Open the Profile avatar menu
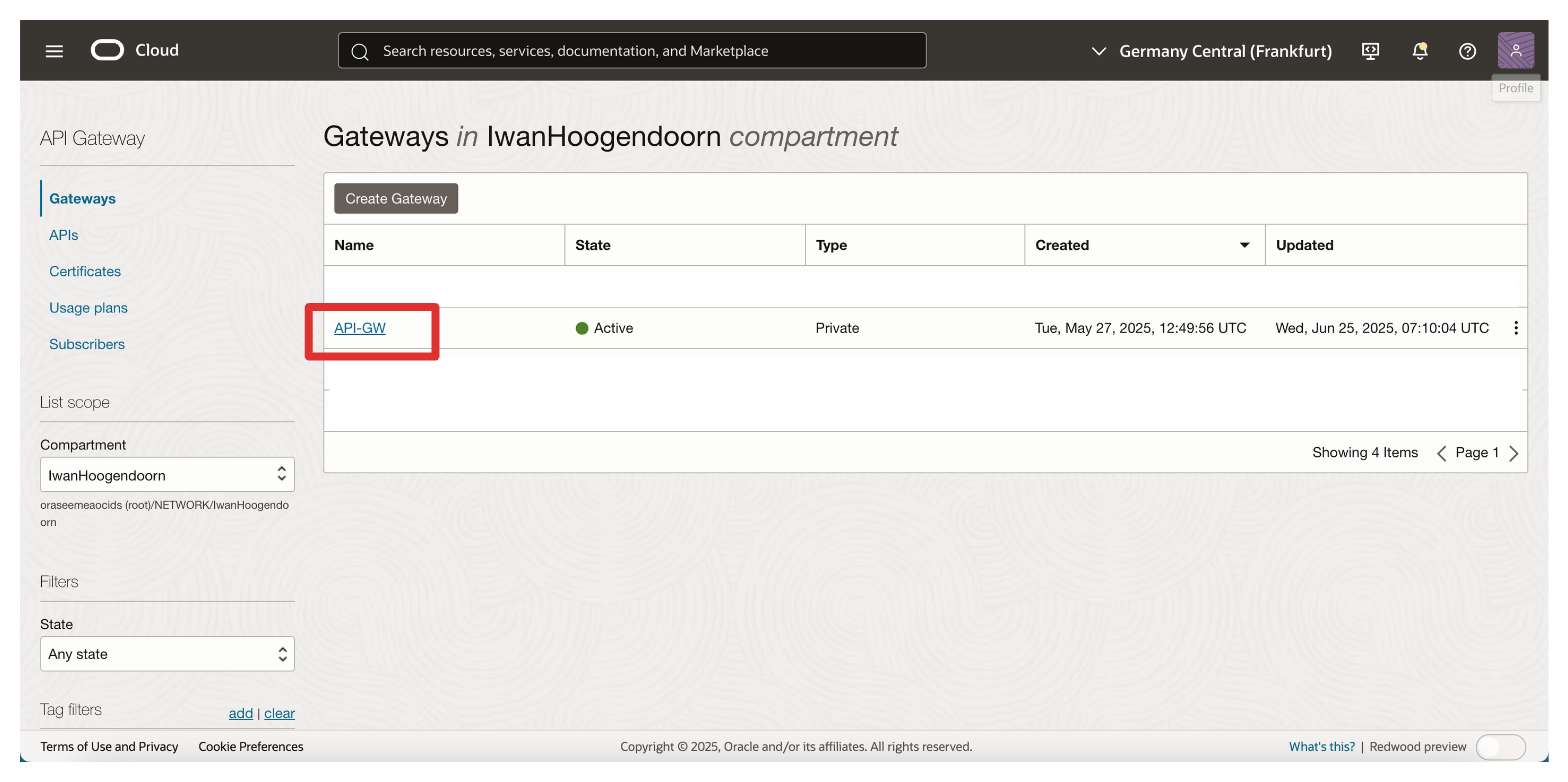This screenshot has height=782, width=1568. 1515,51
